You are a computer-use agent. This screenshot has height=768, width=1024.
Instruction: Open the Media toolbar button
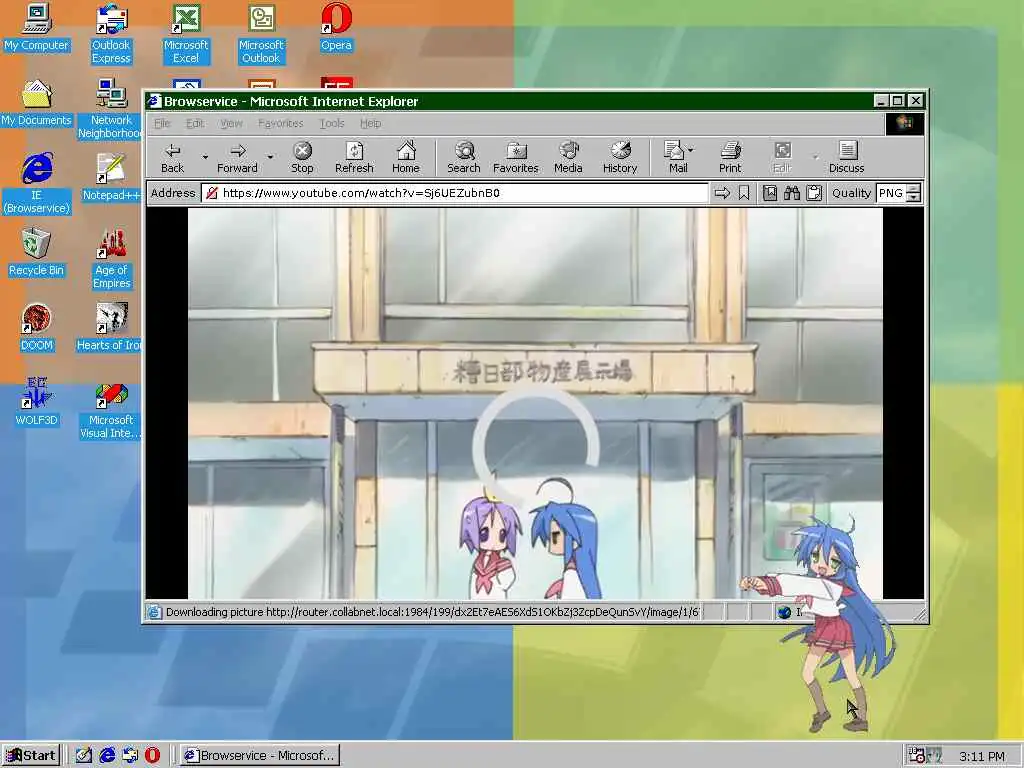point(568,157)
